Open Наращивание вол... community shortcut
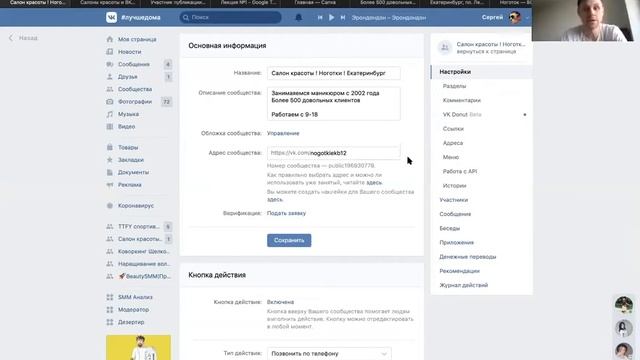Screen dimensions: 640x360 (138, 264)
